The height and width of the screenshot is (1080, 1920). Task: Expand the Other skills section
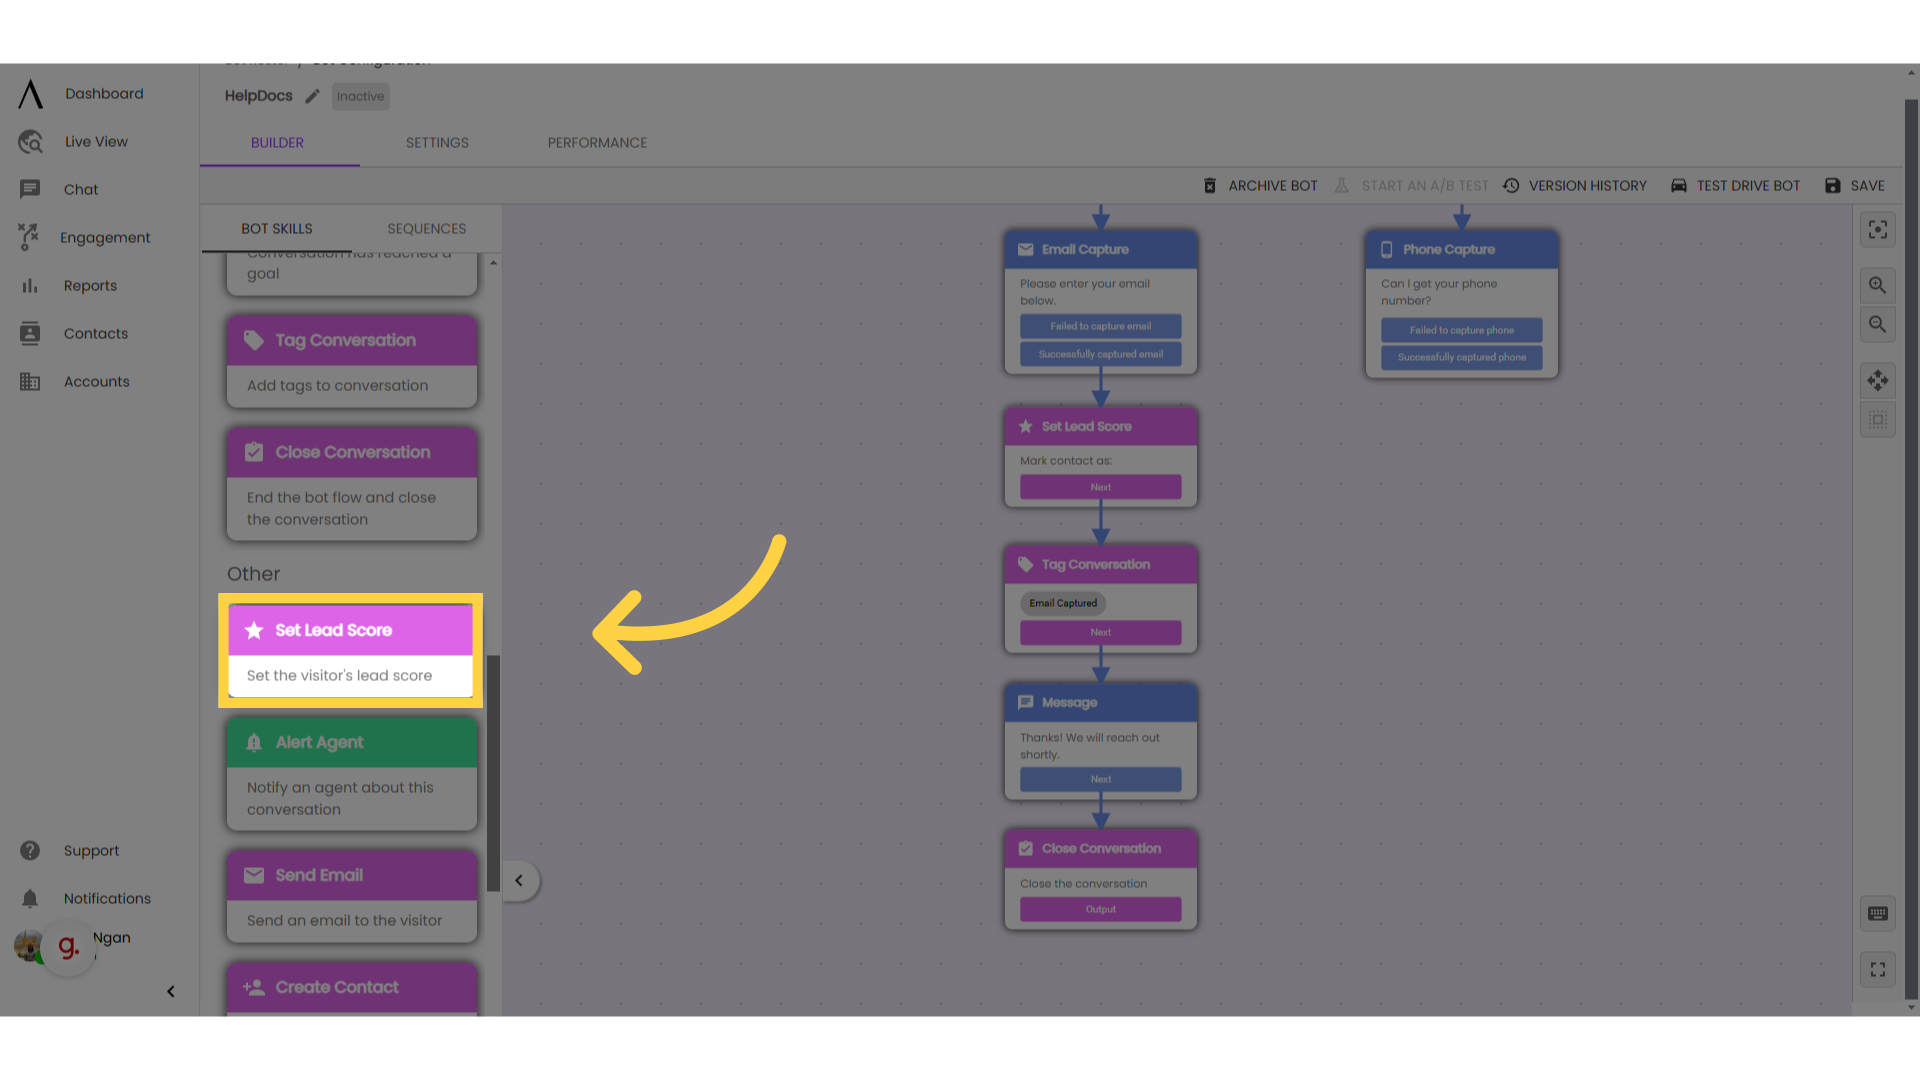(x=253, y=572)
